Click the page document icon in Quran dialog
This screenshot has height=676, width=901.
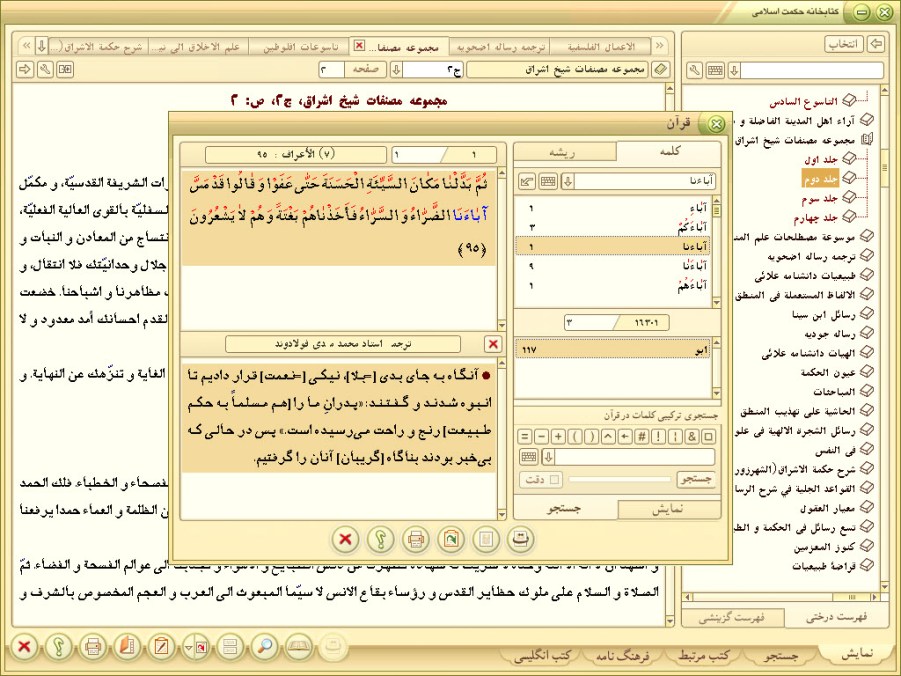(486, 539)
